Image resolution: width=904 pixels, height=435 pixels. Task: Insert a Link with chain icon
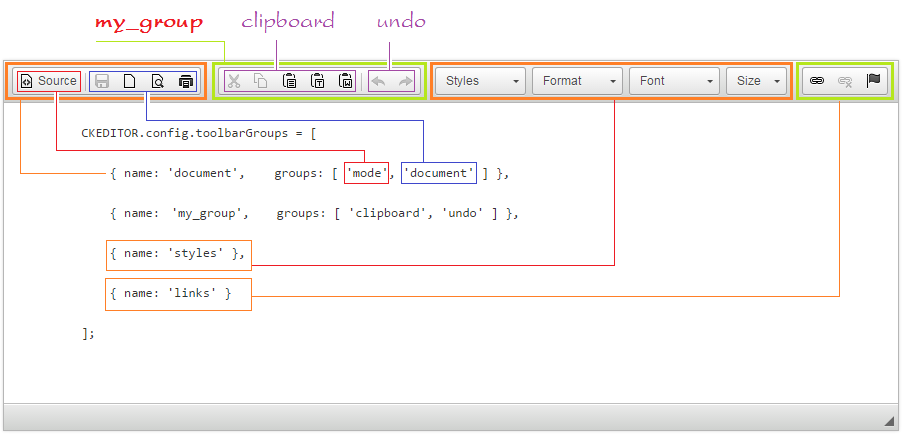[817, 81]
